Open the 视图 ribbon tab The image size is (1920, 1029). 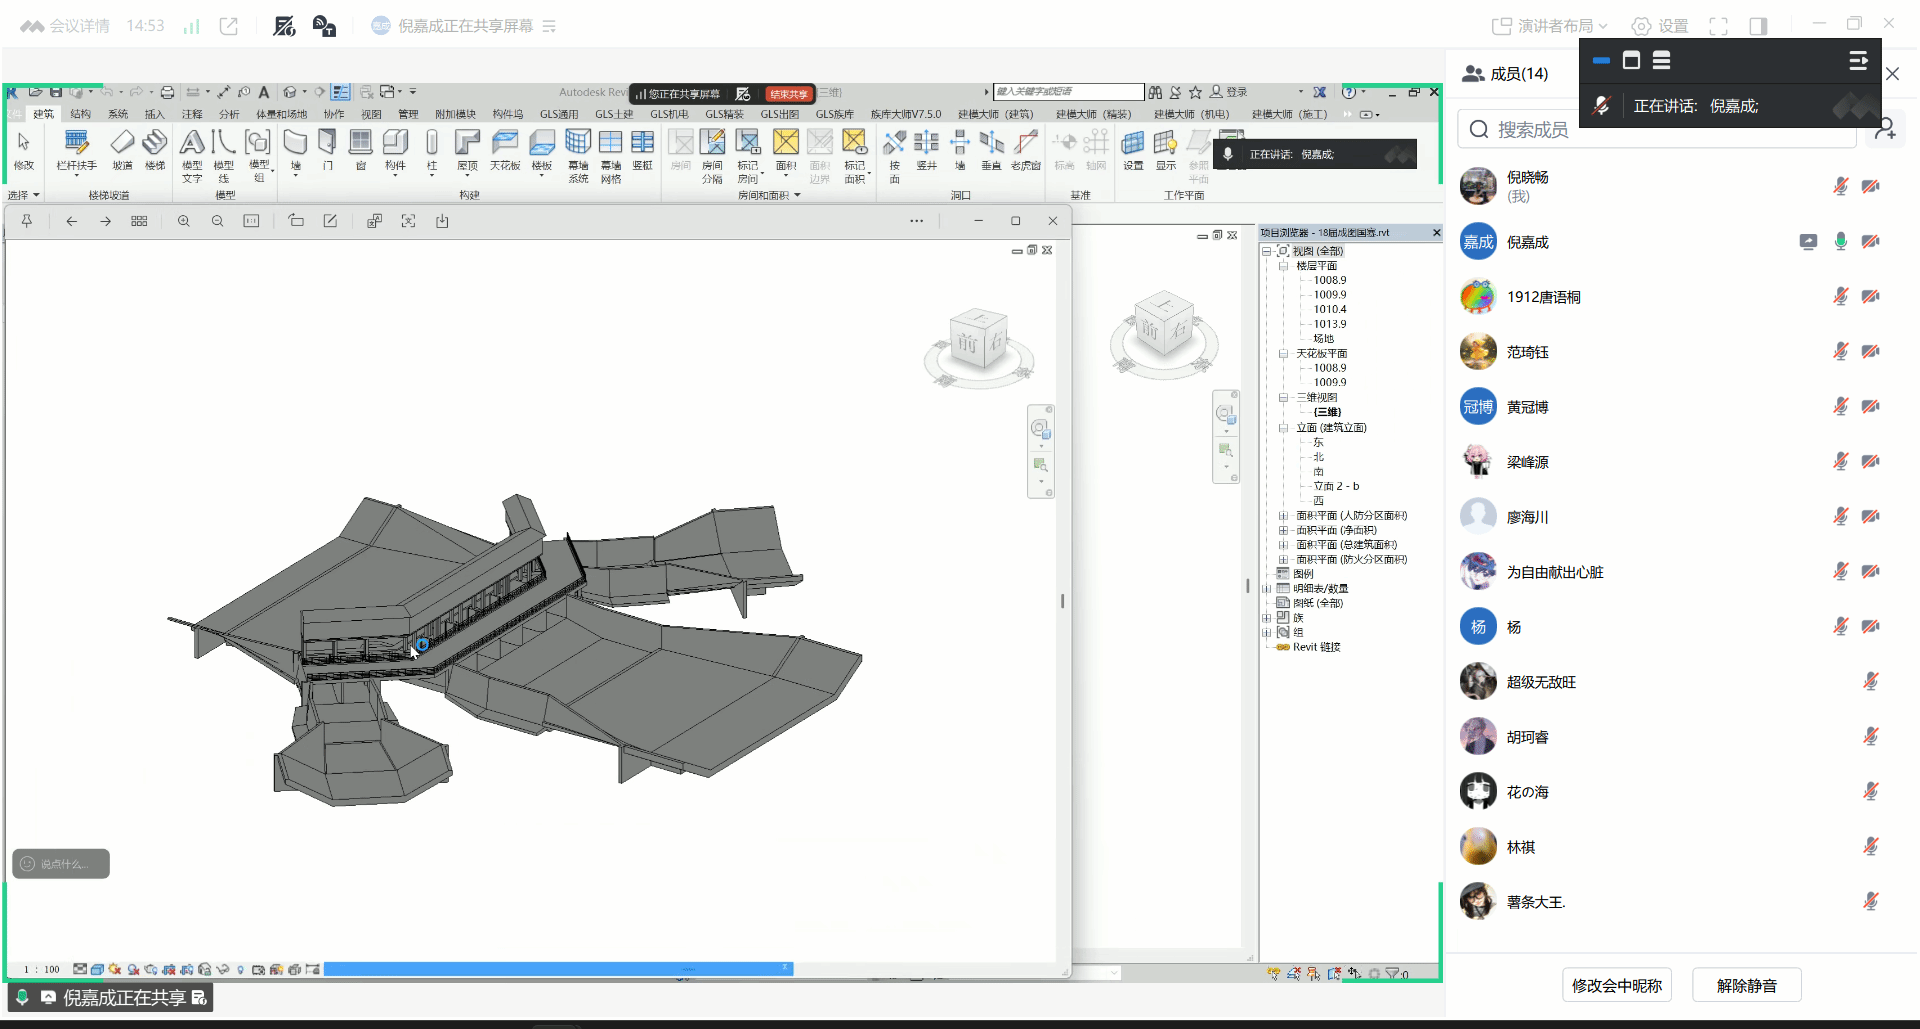(371, 114)
